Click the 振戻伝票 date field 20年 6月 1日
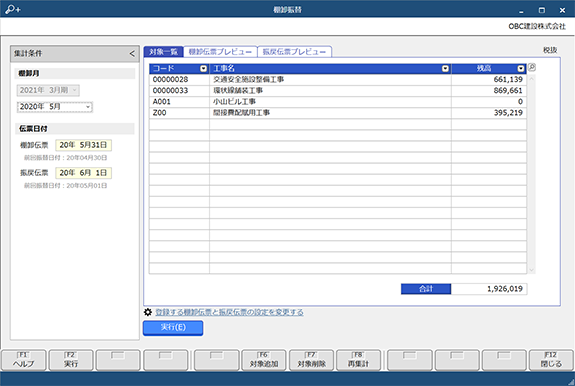This screenshot has width=575, height=386. (x=84, y=173)
